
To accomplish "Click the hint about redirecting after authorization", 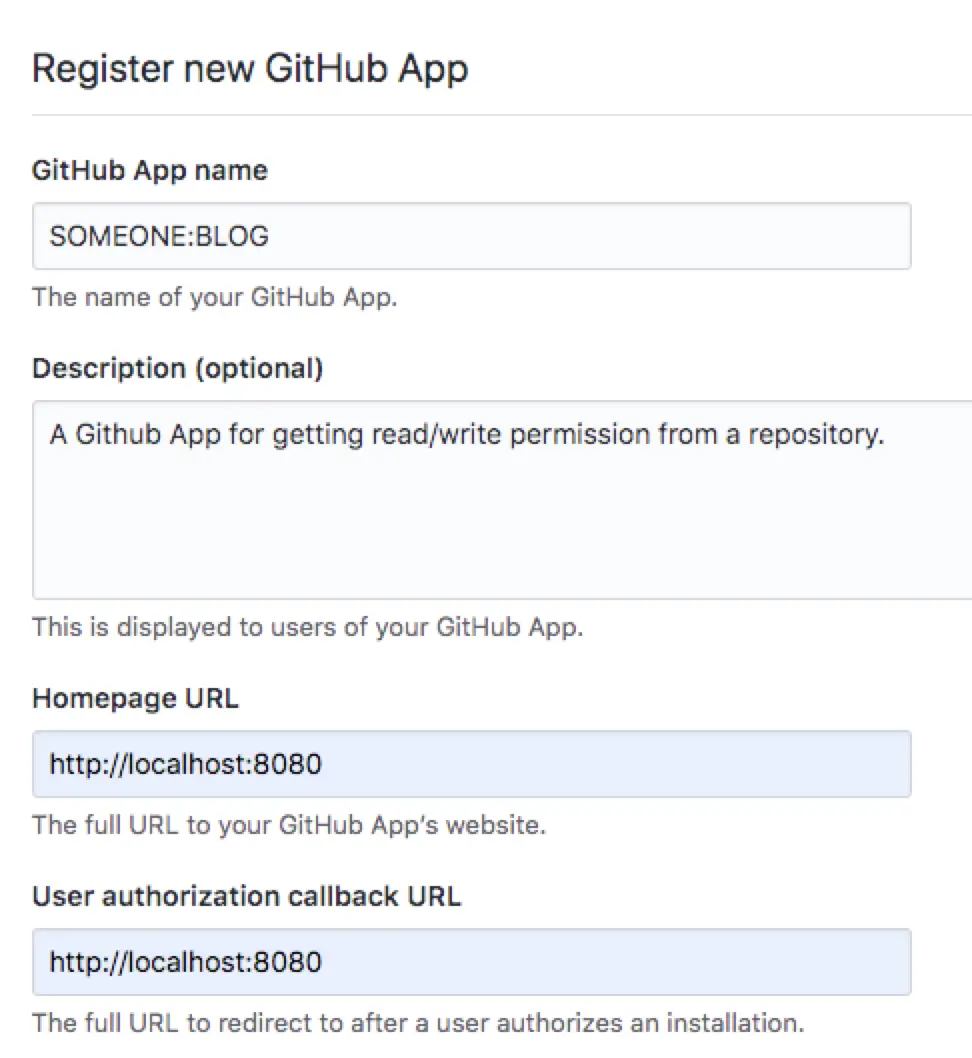I will (x=418, y=1024).
